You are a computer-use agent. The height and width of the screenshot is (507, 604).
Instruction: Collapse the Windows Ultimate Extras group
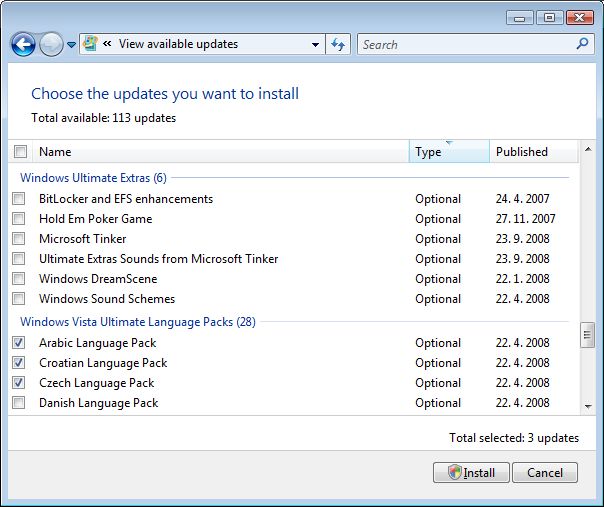(x=93, y=178)
